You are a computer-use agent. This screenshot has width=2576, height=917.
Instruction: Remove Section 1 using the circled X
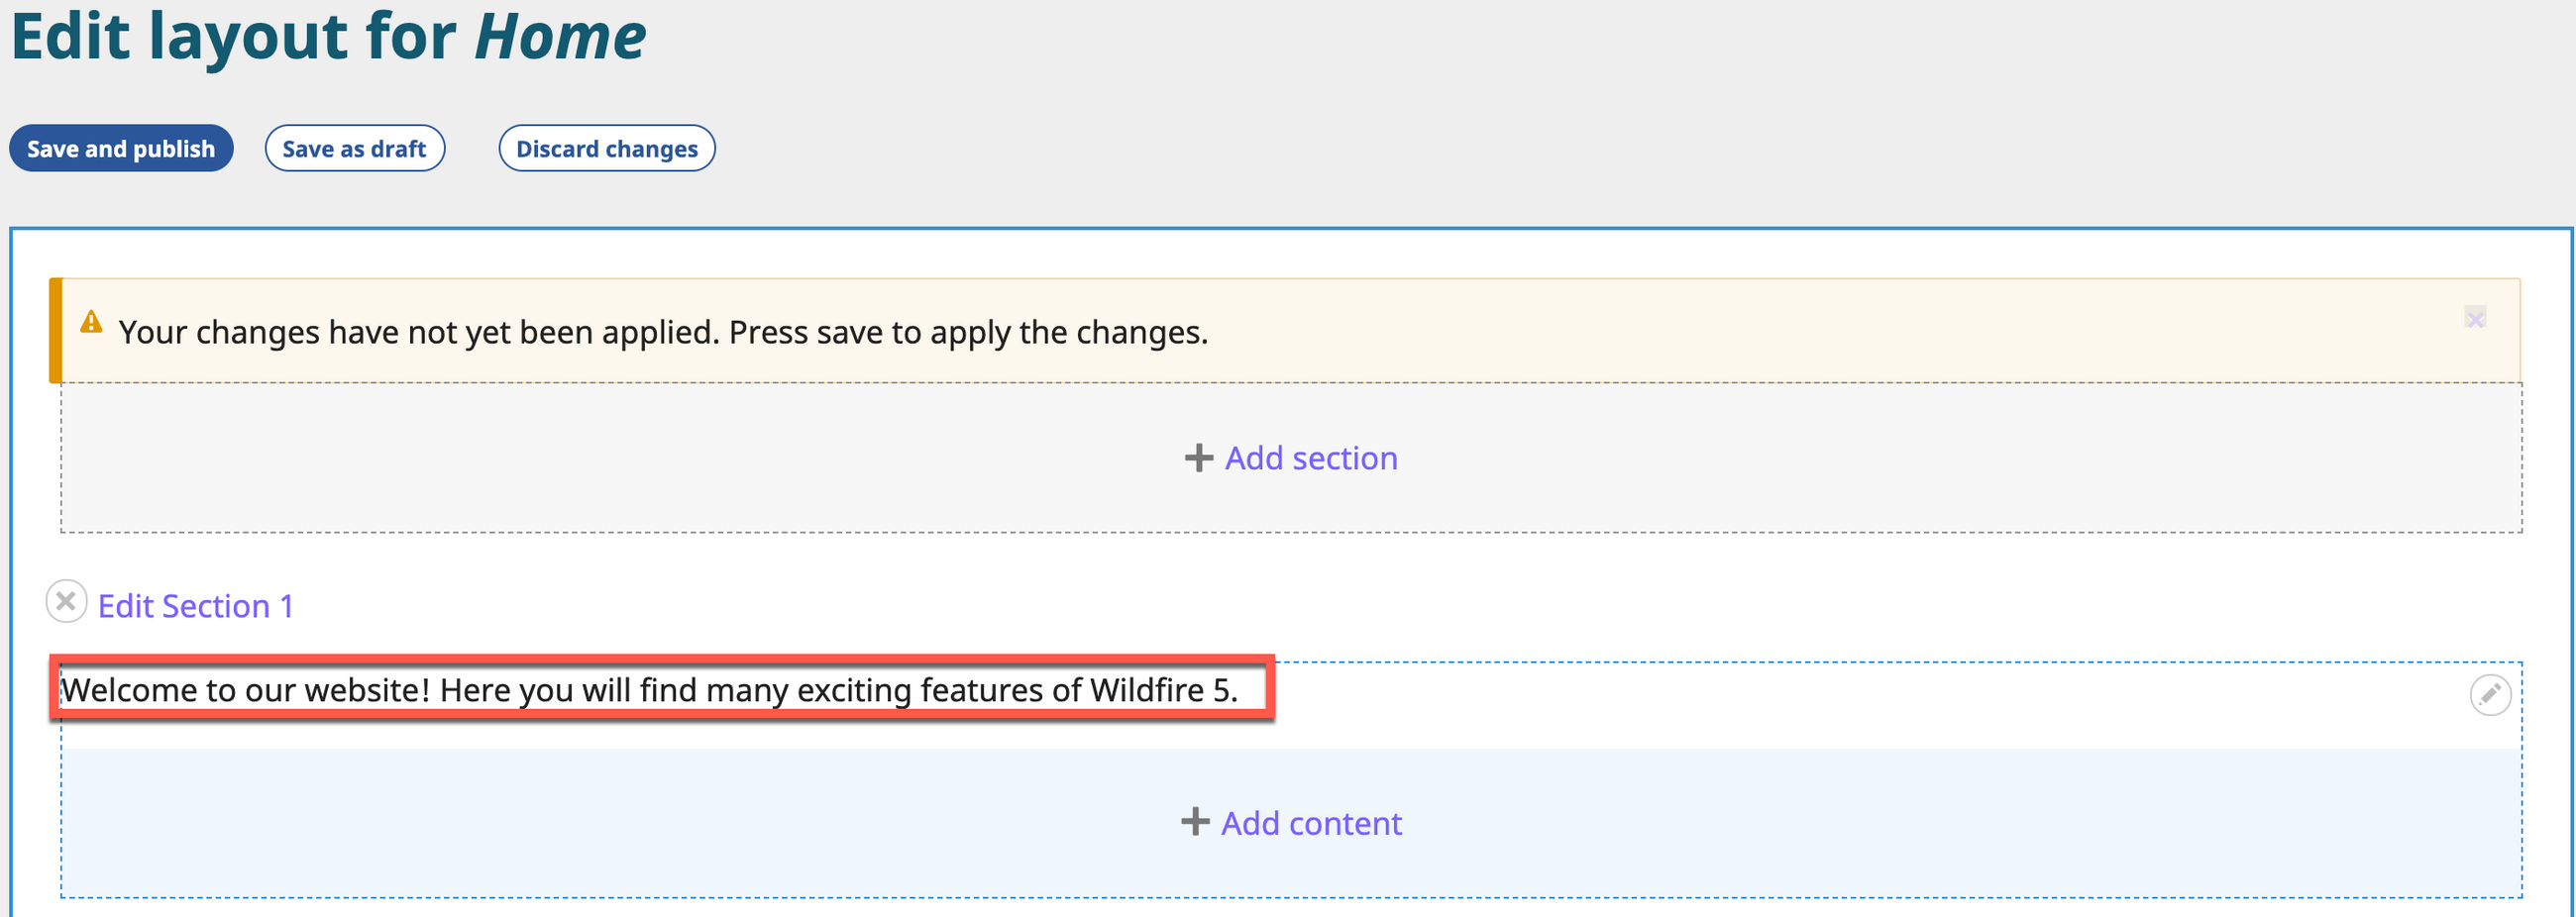coord(66,602)
